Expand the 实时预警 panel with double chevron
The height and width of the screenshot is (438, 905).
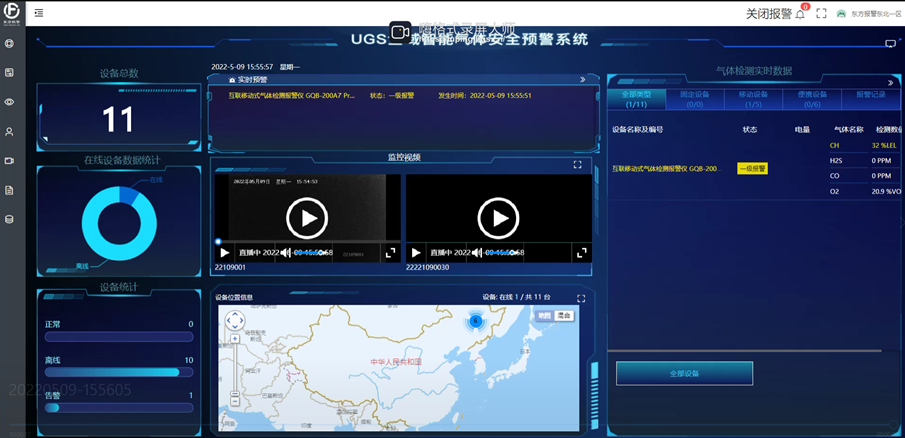582,79
